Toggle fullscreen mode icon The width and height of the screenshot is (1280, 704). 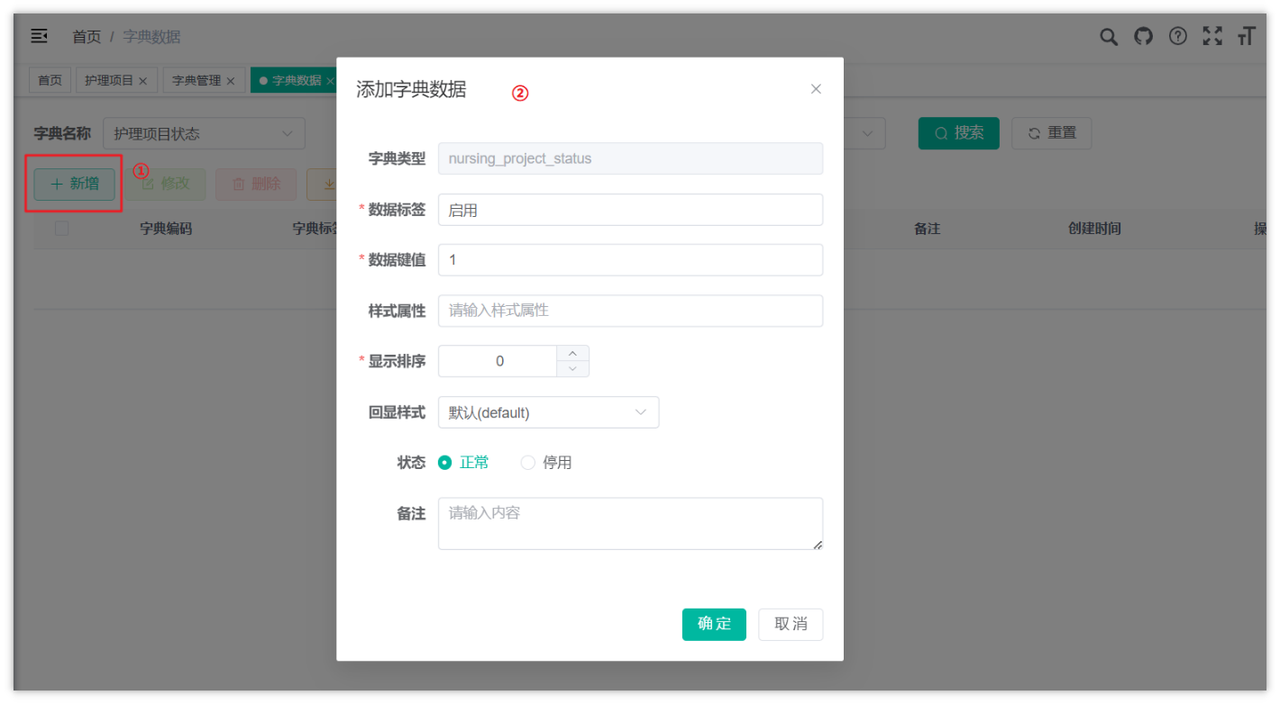point(1212,36)
